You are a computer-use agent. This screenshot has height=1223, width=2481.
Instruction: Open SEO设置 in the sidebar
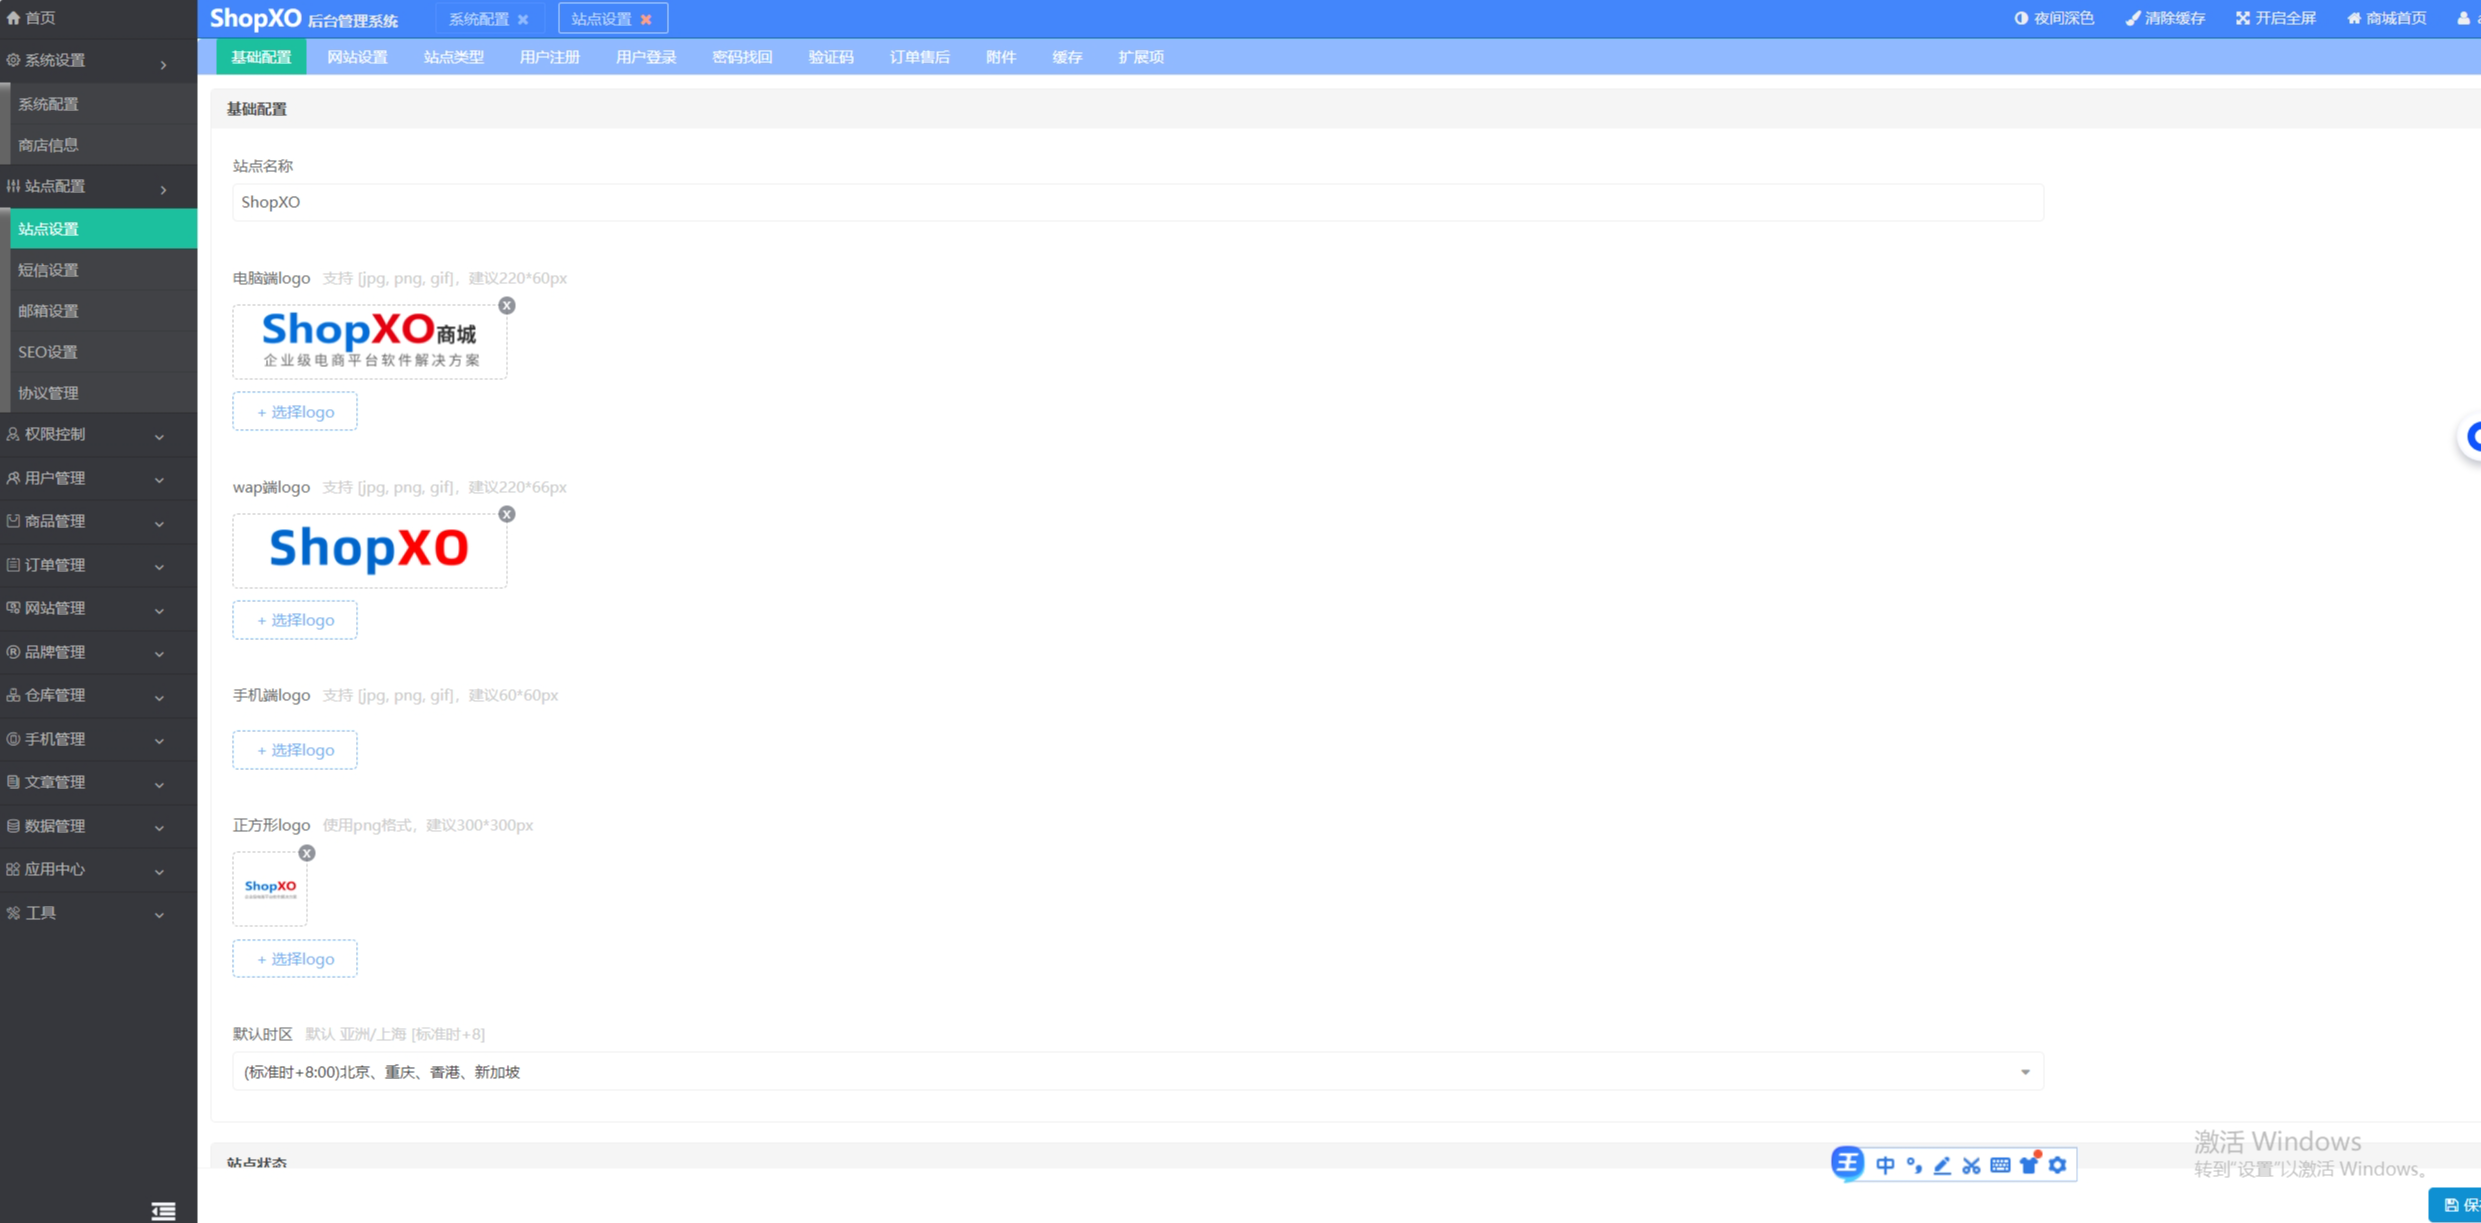pos(104,352)
